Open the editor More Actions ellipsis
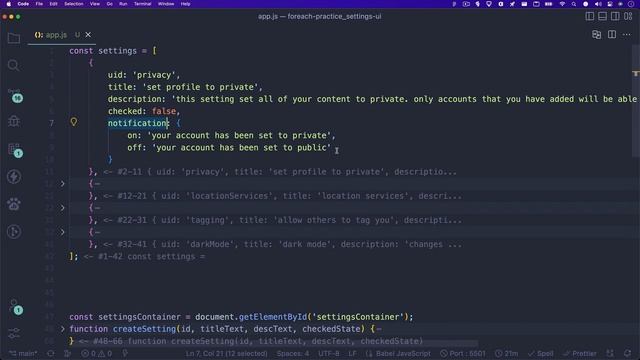The width and height of the screenshot is (640, 360). click(627, 35)
